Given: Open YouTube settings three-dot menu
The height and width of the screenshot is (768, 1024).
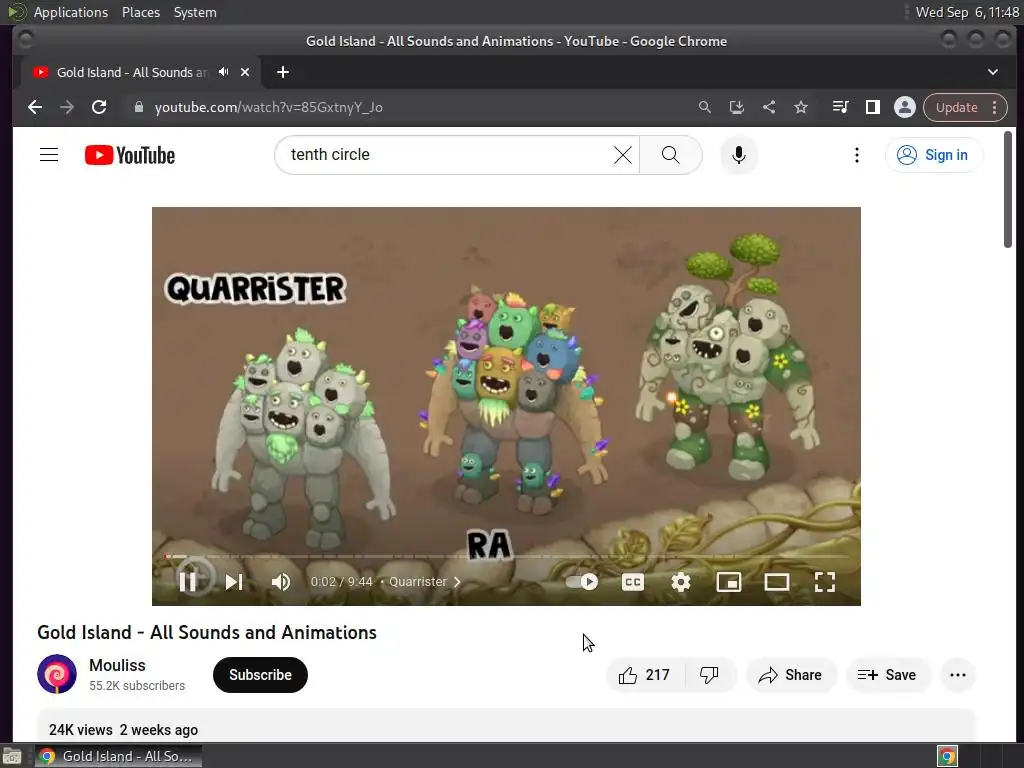Looking at the screenshot, I should click(857, 155).
